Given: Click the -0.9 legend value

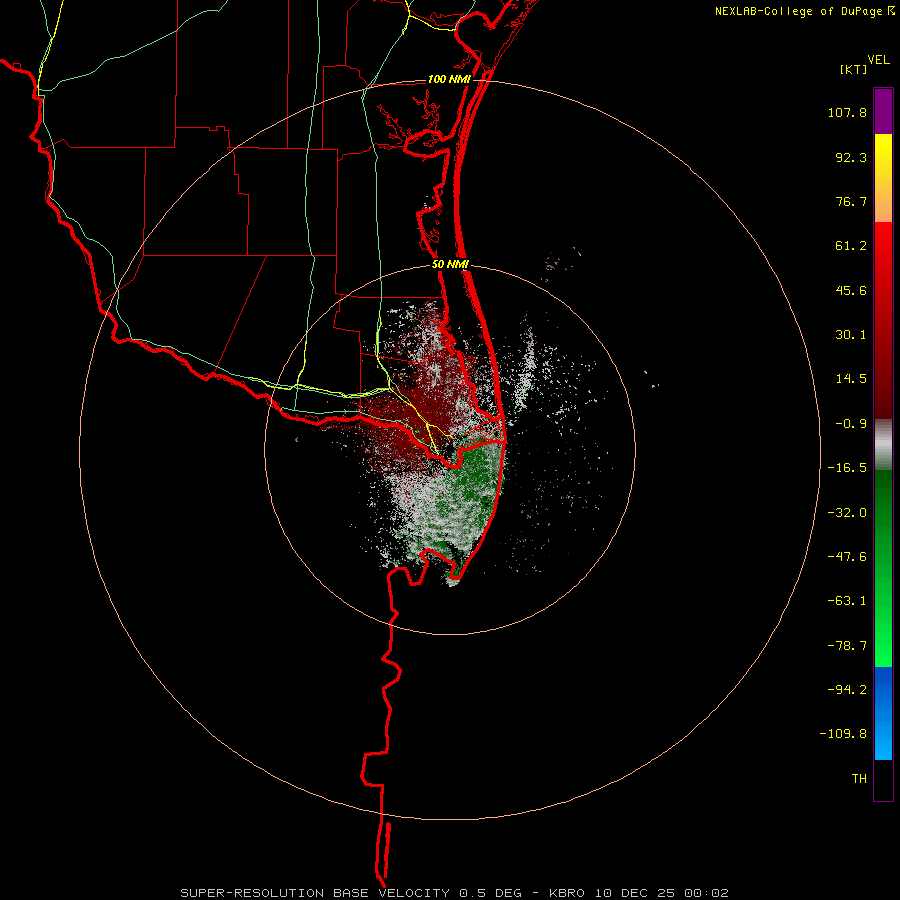Looking at the screenshot, I should [851, 424].
